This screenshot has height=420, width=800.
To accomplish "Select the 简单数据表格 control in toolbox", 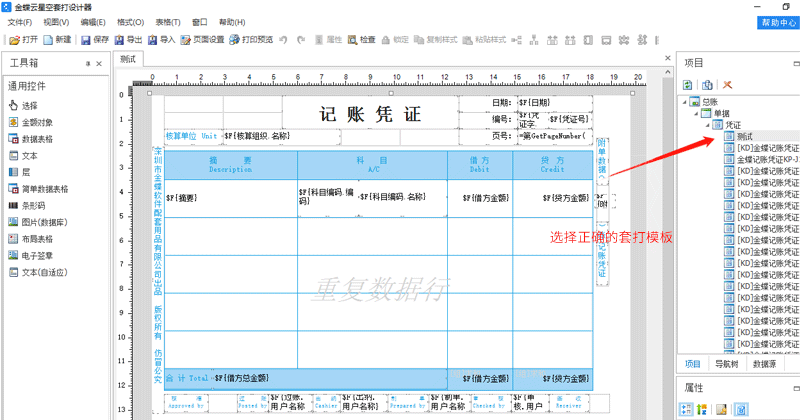I will pos(38,189).
